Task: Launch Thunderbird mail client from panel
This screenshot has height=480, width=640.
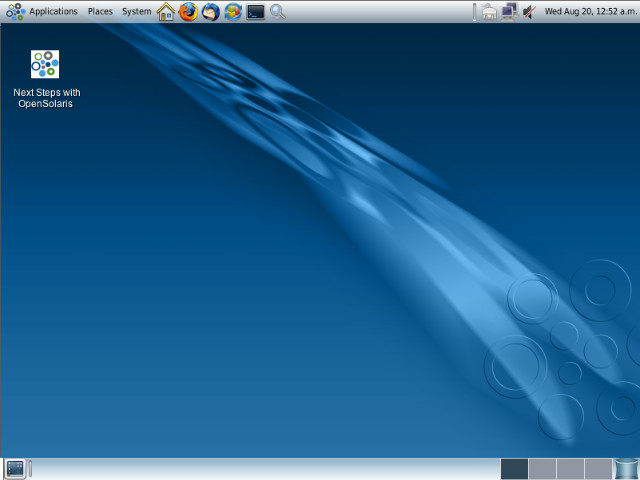Action: (211, 11)
